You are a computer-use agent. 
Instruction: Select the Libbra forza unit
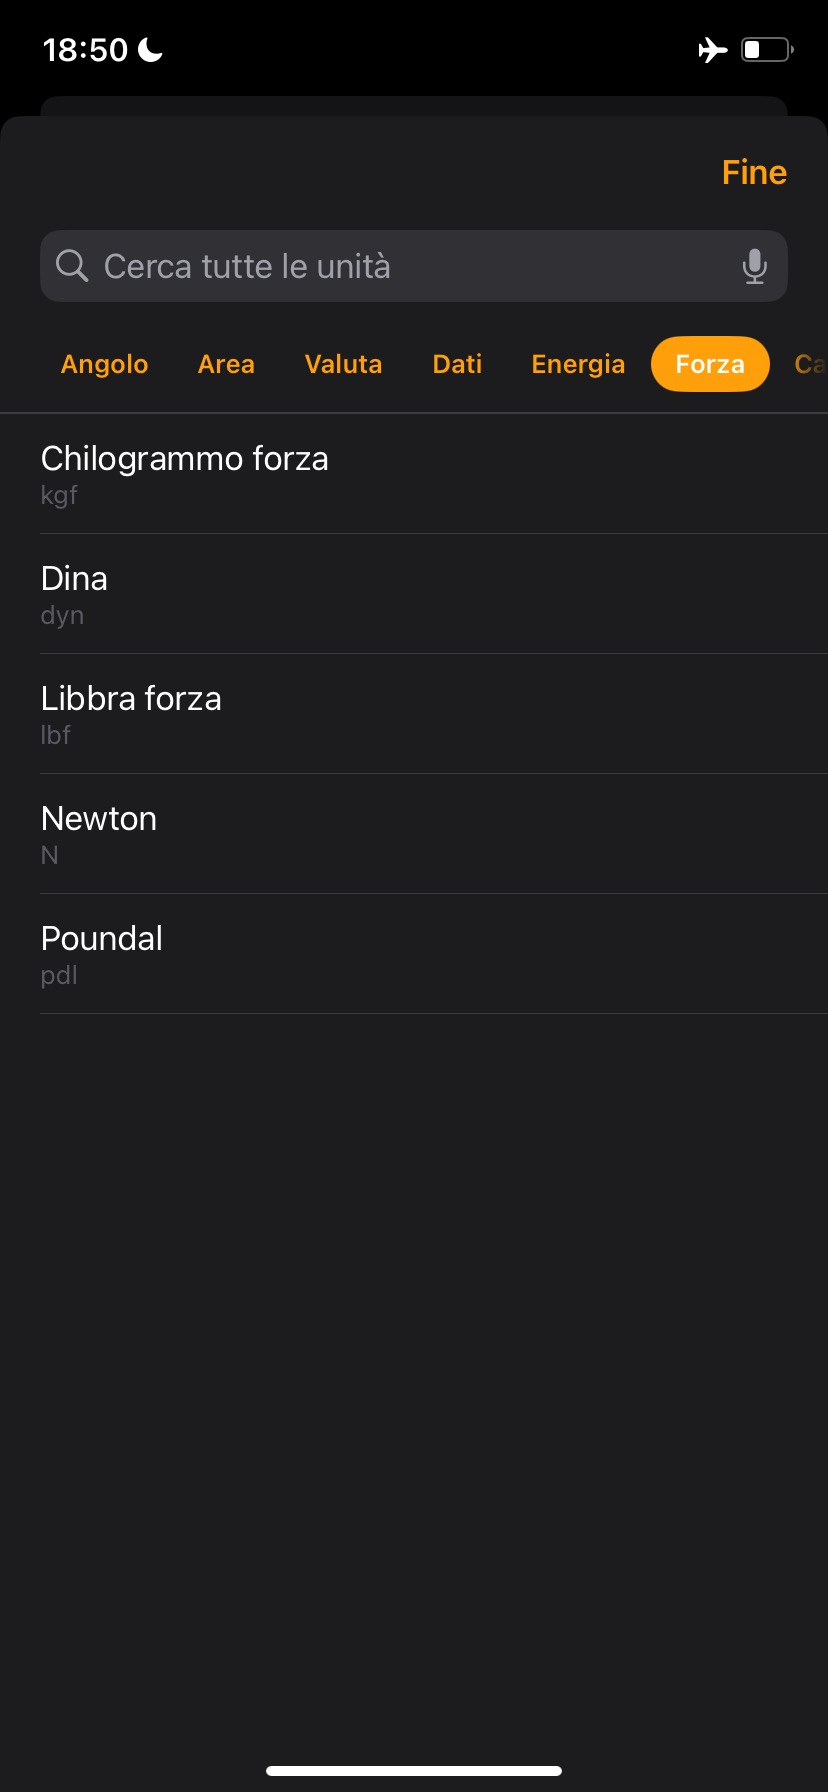pyautogui.click(x=414, y=714)
